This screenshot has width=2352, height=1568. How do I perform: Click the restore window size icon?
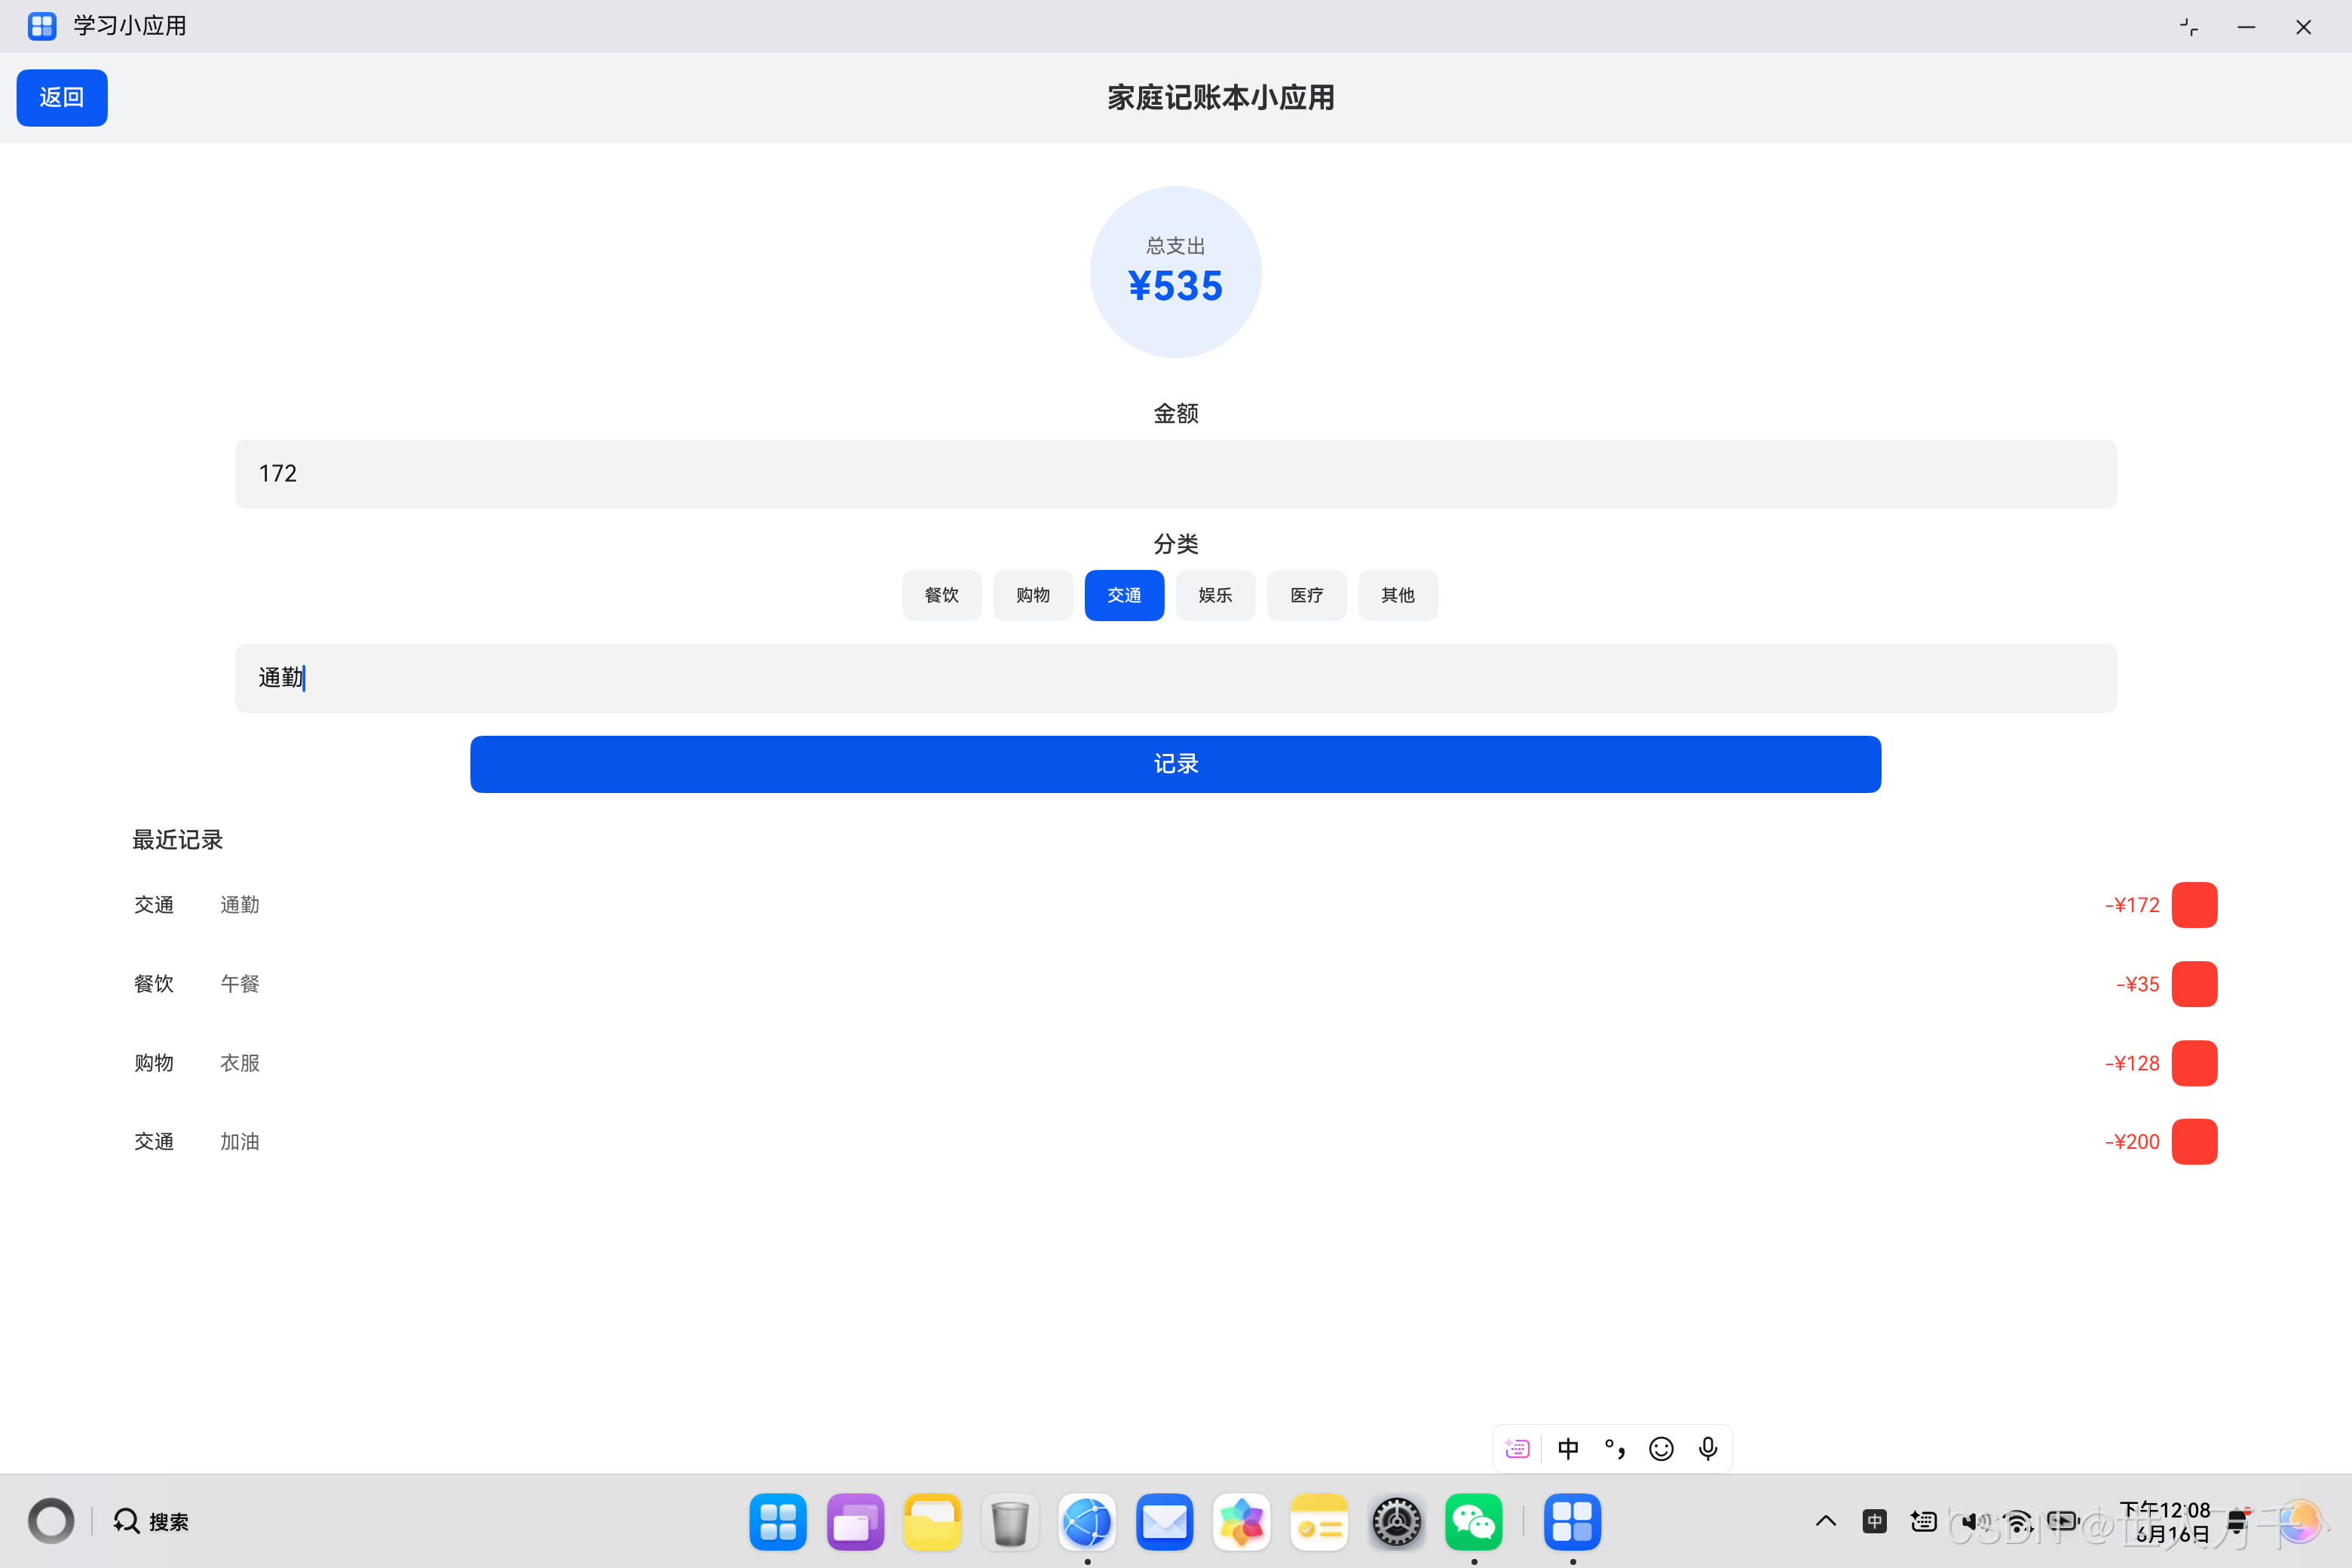(x=2189, y=27)
